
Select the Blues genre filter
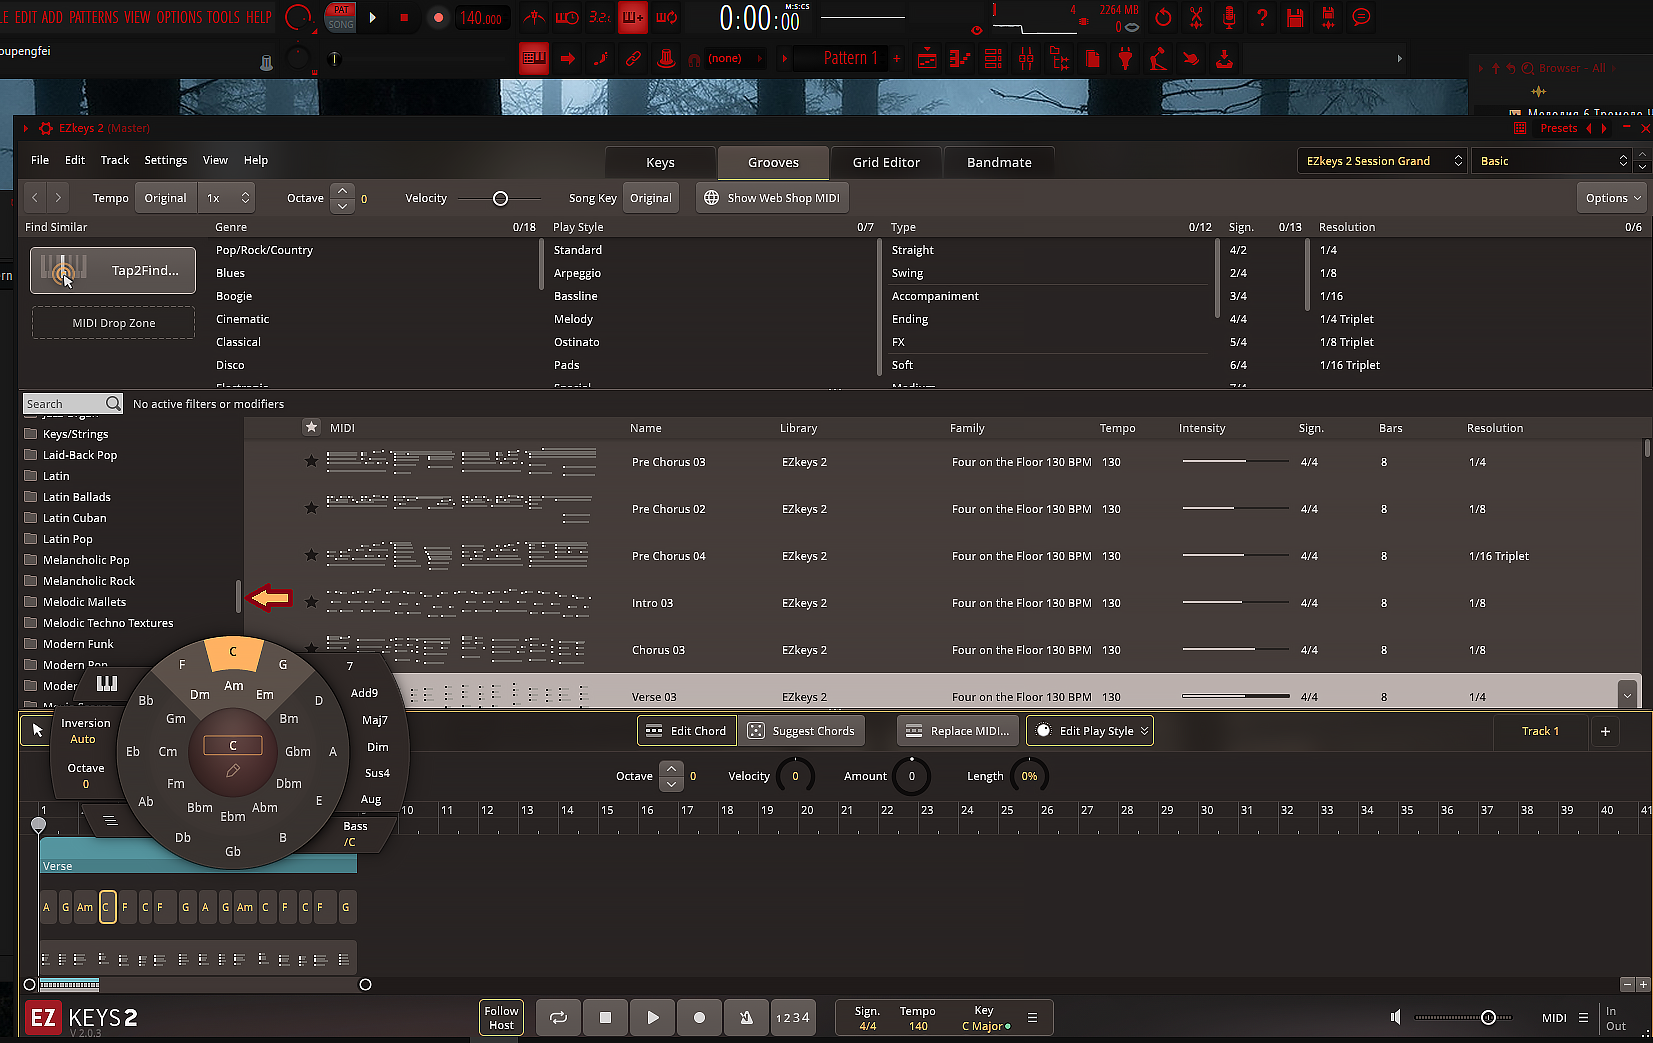[x=230, y=273]
